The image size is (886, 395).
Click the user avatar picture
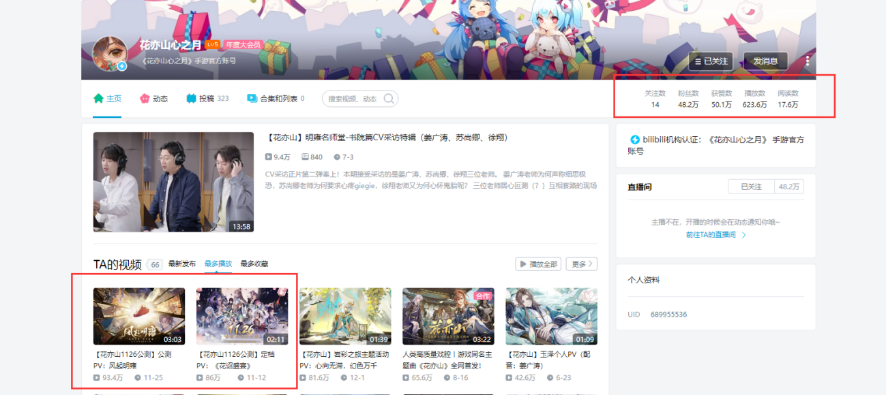pos(110,54)
